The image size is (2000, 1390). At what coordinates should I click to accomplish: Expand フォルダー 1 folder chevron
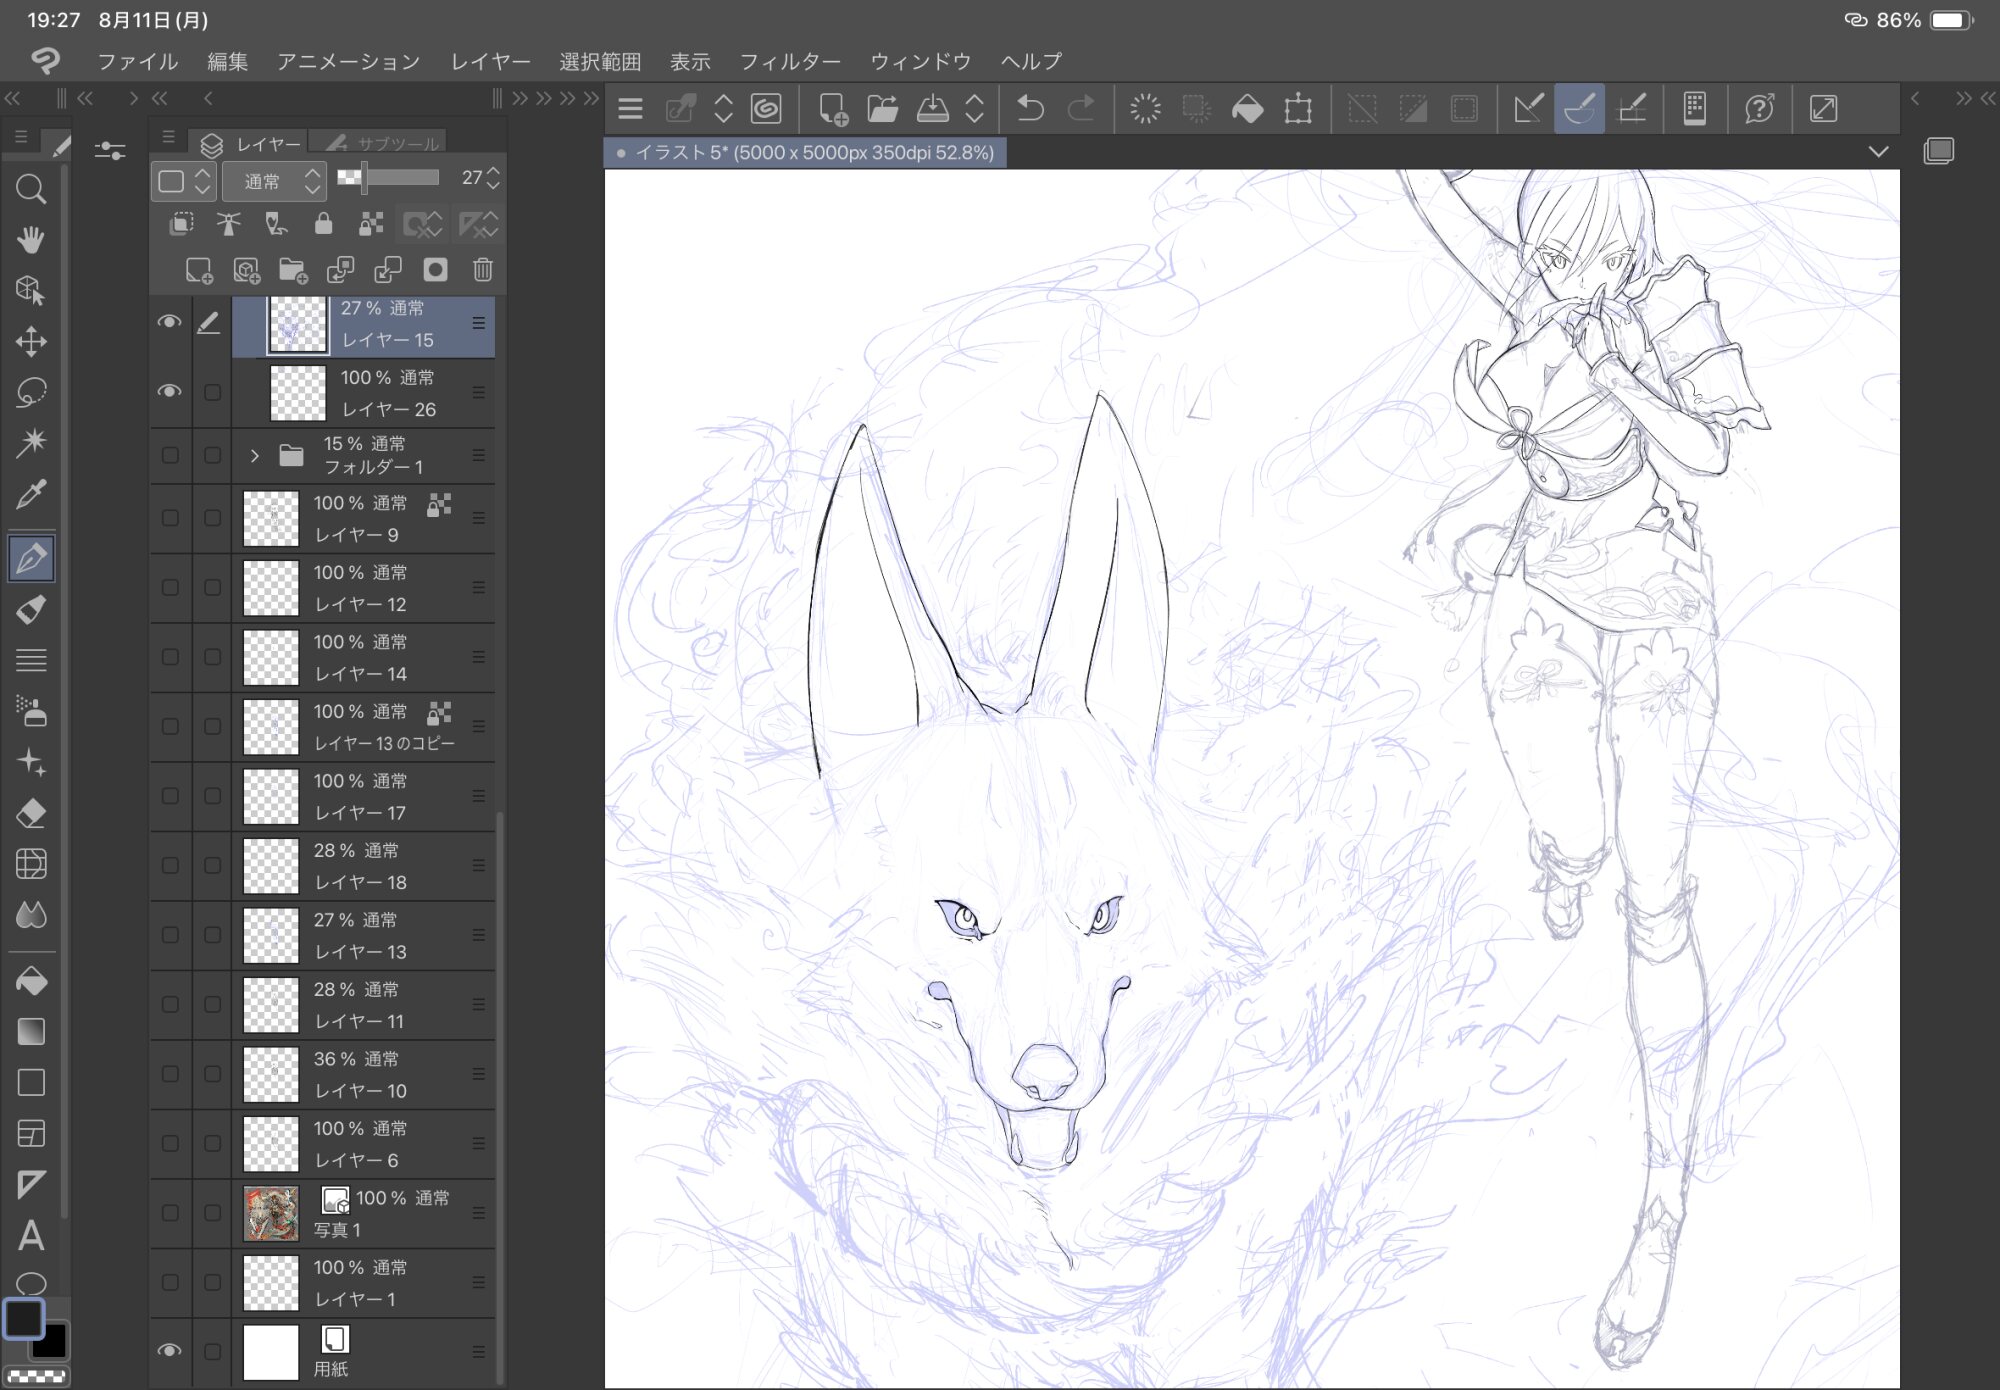point(254,456)
